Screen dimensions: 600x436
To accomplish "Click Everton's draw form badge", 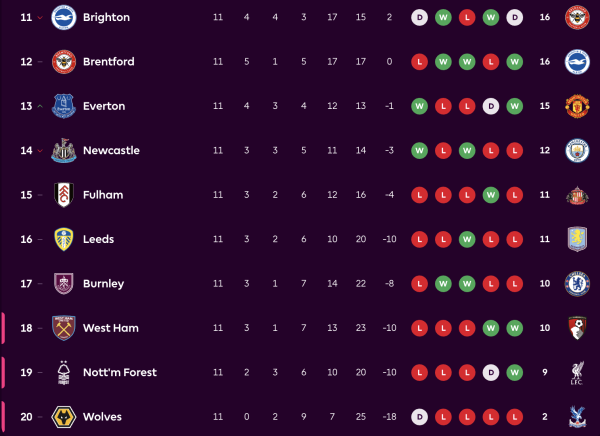I will pyautogui.click(x=490, y=106).
